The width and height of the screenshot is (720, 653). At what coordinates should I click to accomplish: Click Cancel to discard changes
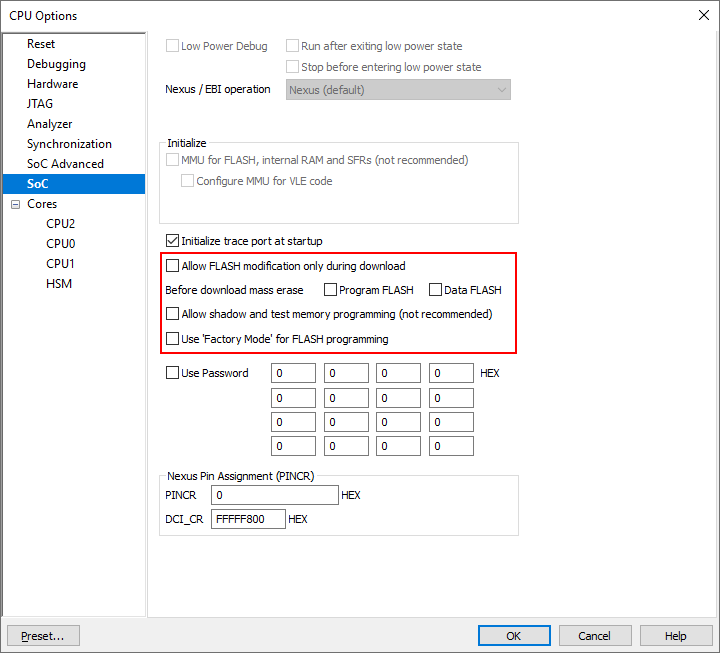594,636
